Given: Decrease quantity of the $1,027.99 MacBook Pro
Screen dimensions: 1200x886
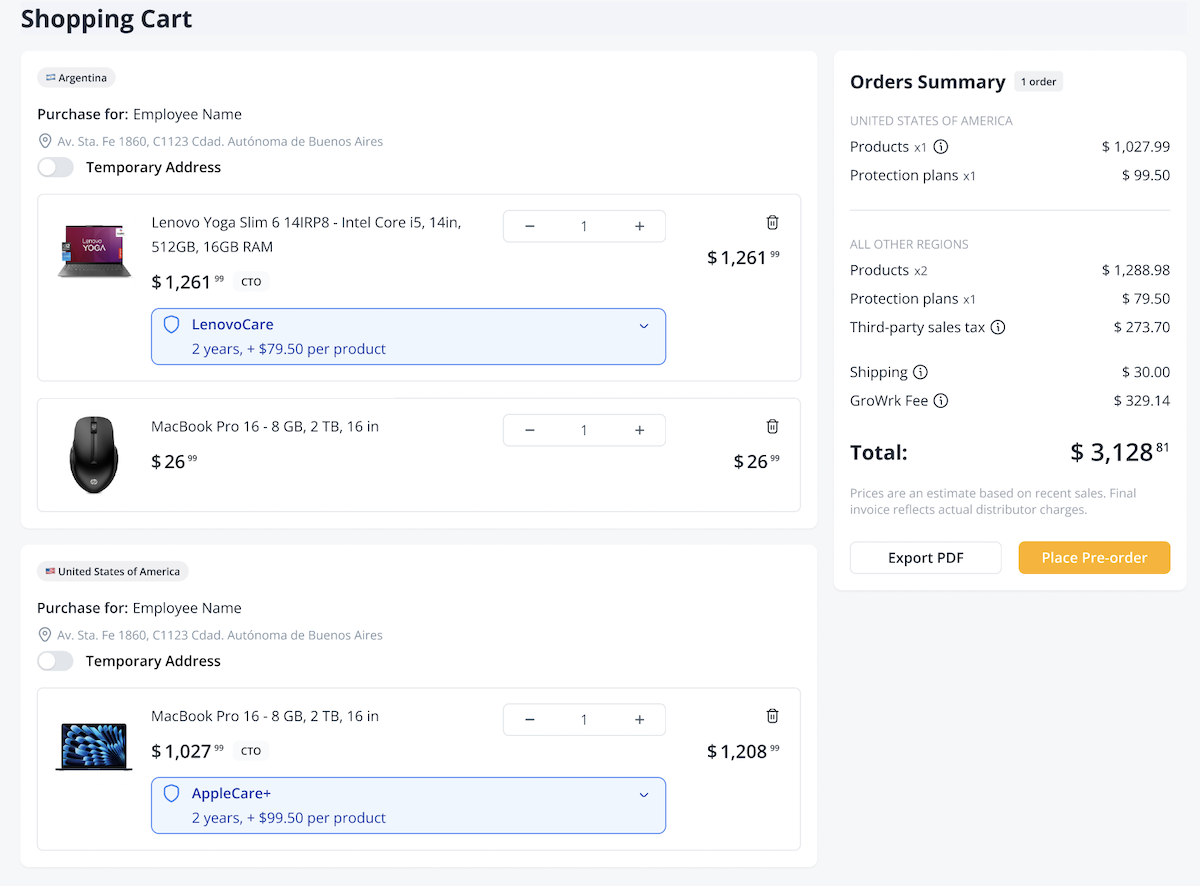Looking at the screenshot, I should click(530, 720).
